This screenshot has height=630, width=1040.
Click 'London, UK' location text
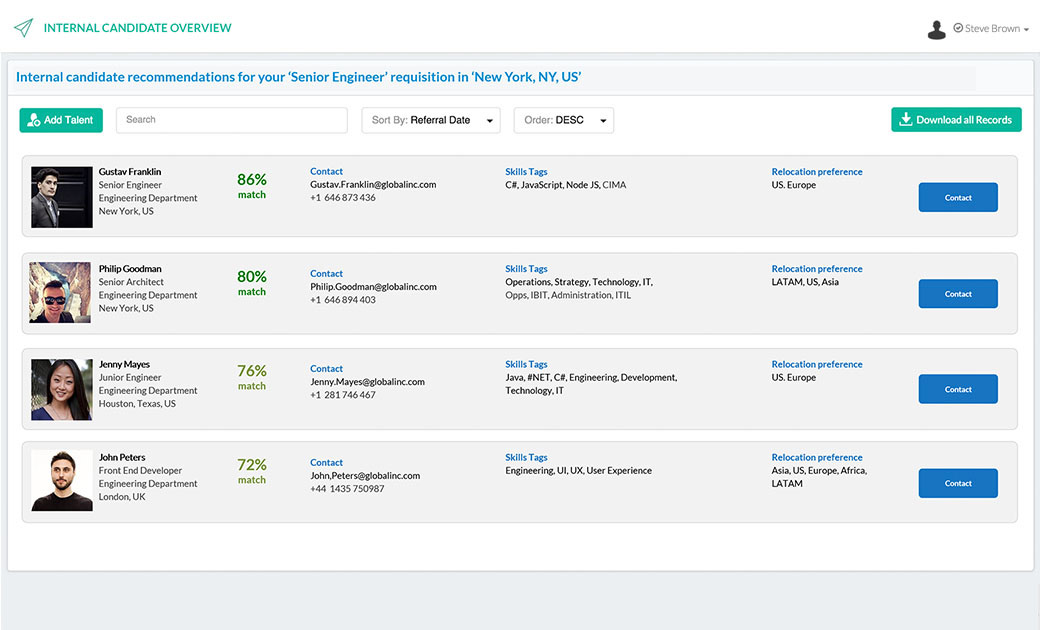click(122, 497)
